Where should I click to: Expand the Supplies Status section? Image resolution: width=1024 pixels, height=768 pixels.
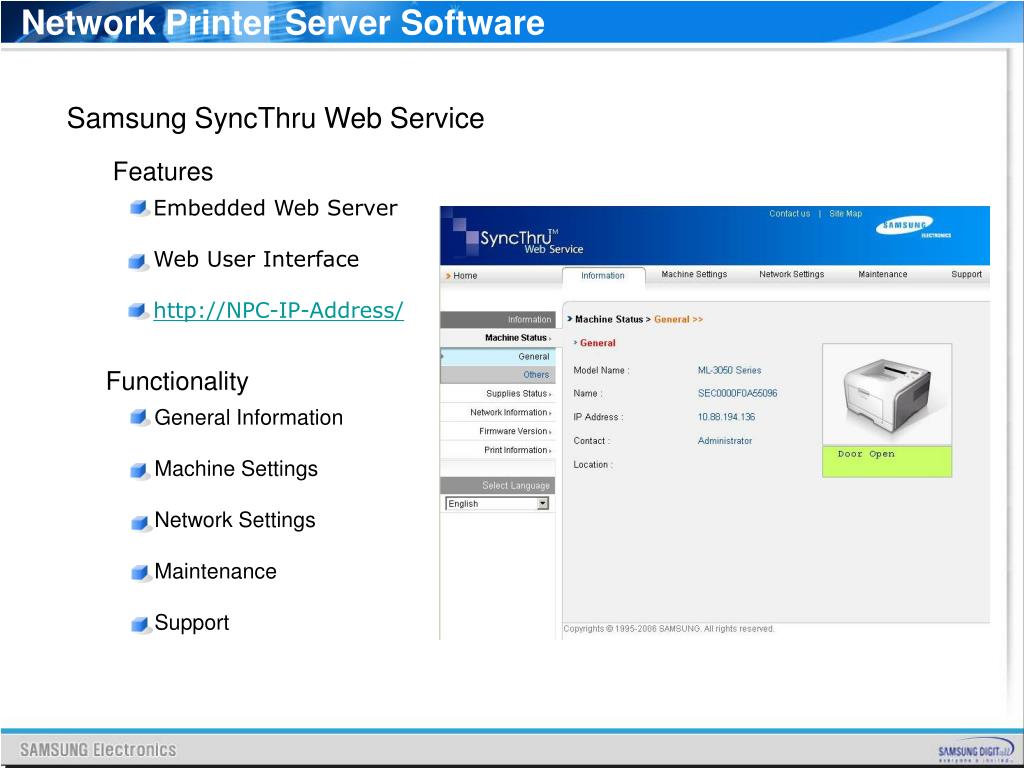(498, 394)
